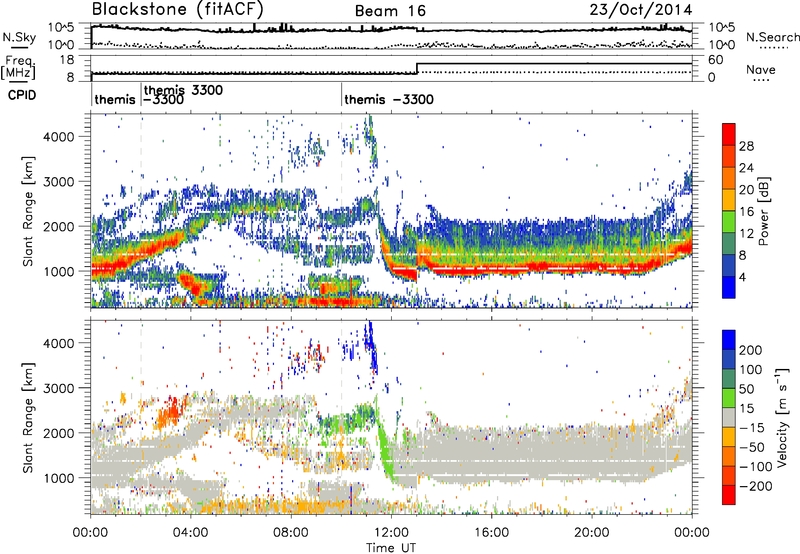Click the 08:00 time axis tick label
This screenshot has width=800, height=554.
click(x=291, y=533)
